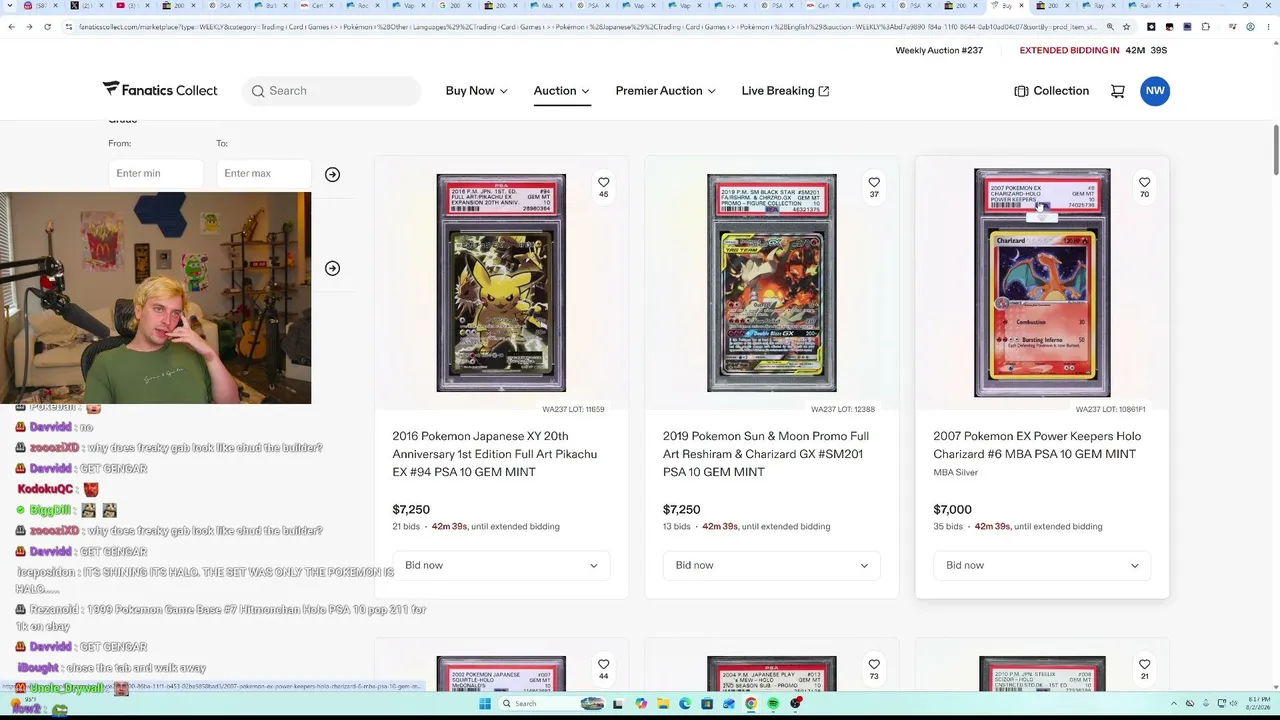The height and width of the screenshot is (720, 1280).
Task: Go to Collection
Action: 1051,91
